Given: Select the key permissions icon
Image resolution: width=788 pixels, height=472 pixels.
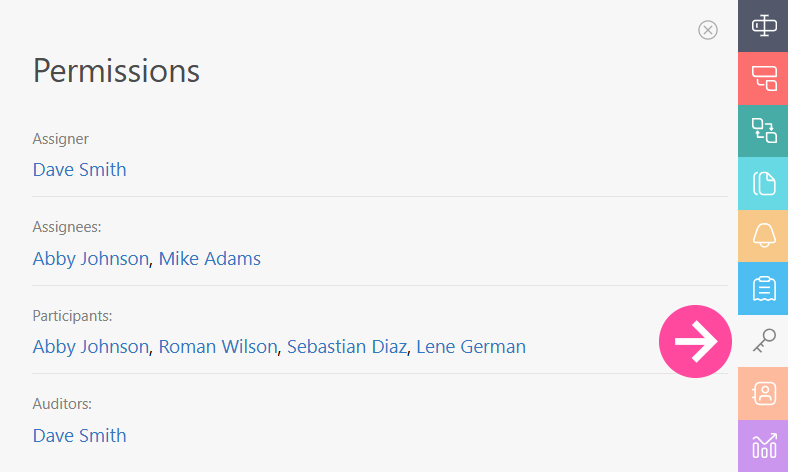Looking at the screenshot, I should pyautogui.click(x=763, y=341).
